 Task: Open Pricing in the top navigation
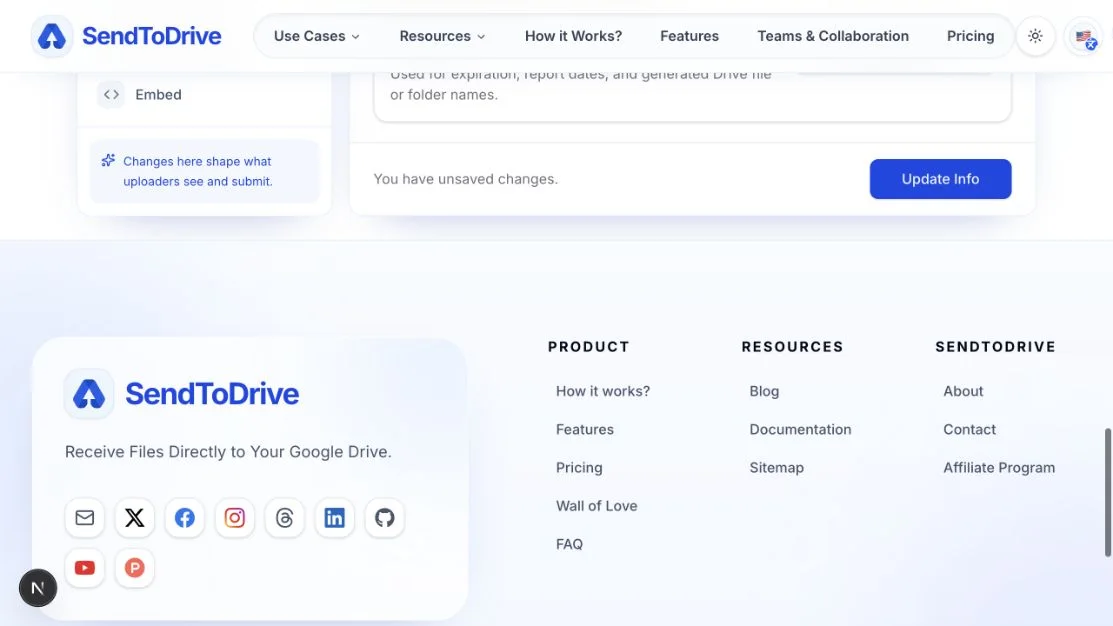pos(970,35)
